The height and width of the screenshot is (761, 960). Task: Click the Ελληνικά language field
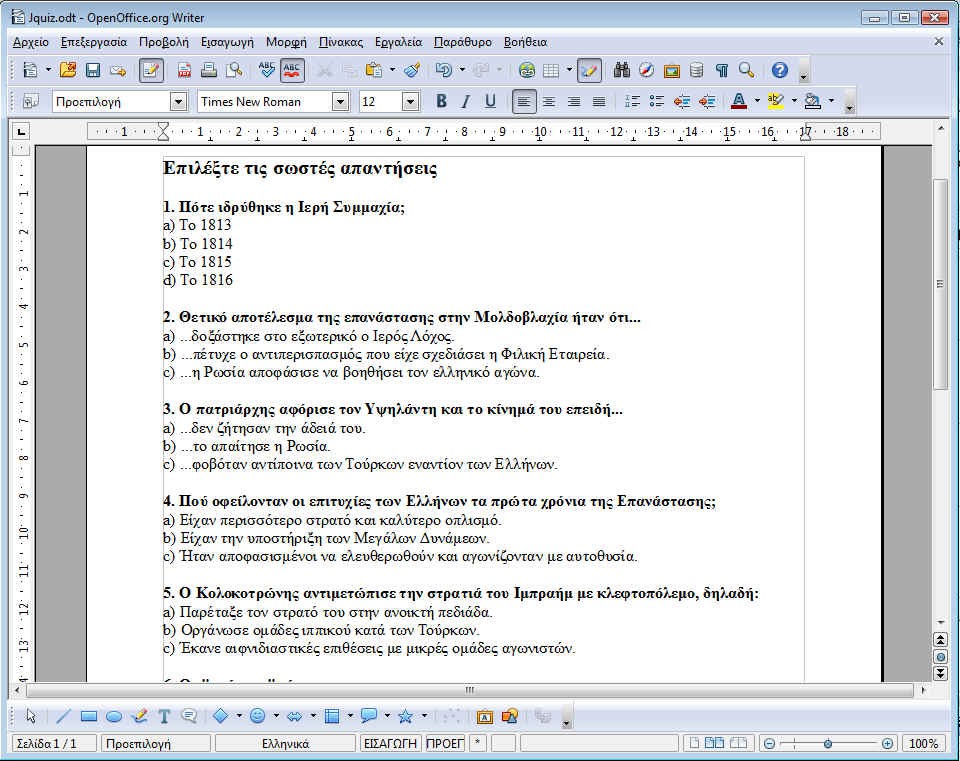click(x=285, y=743)
